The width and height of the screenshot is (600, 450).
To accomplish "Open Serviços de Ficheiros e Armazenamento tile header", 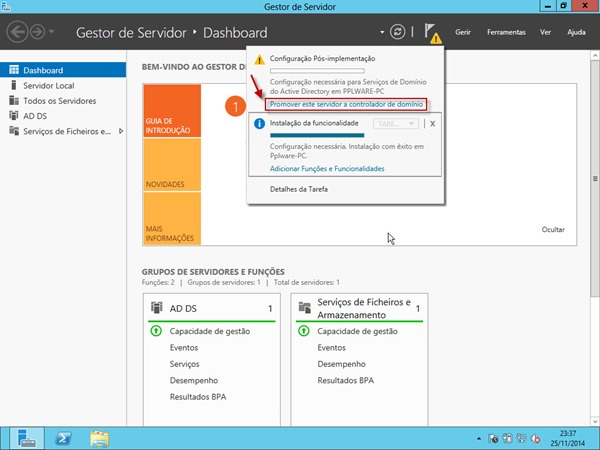I will pyautogui.click(x=359, y=308).
